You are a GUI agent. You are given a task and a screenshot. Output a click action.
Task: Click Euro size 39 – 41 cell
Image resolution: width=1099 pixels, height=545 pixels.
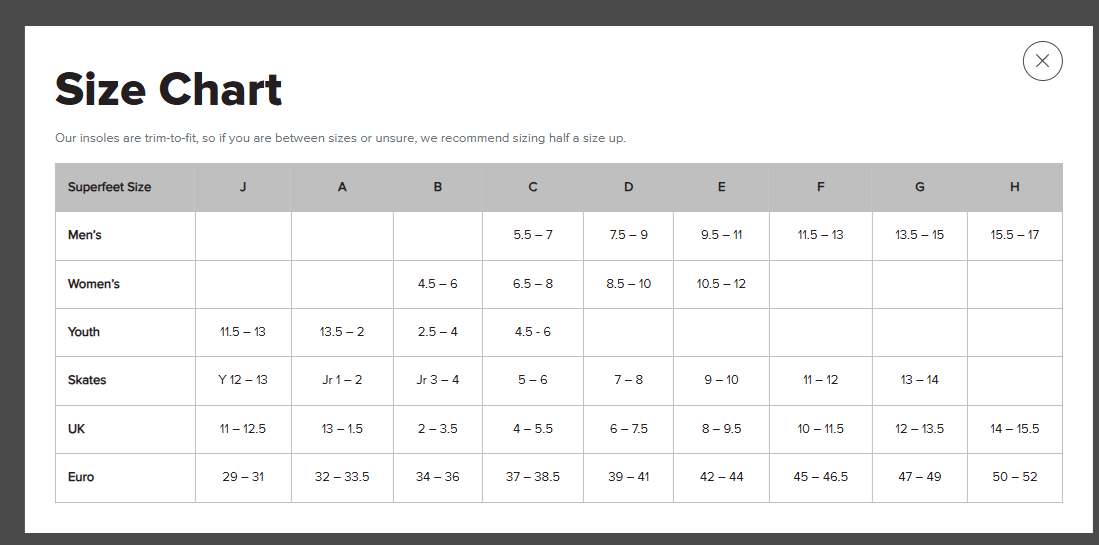click(x=629, y=477)
